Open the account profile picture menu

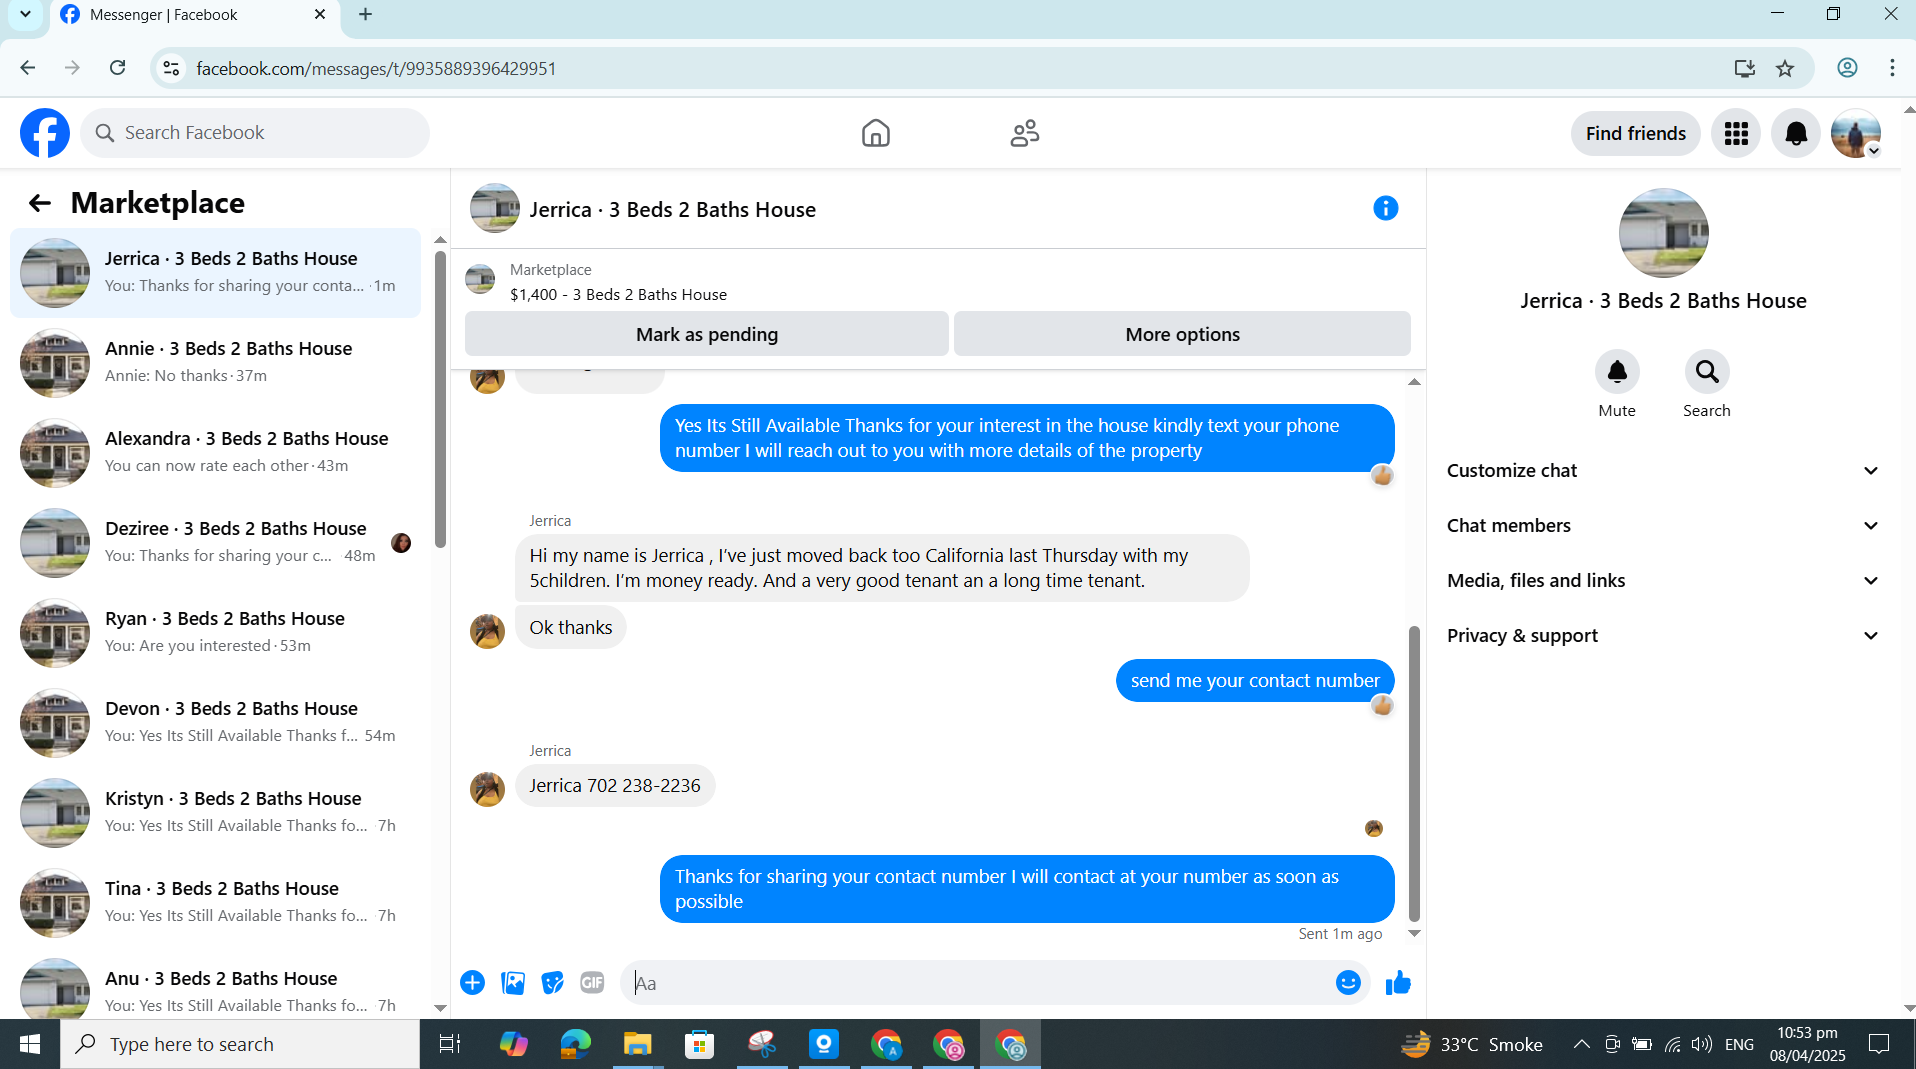click(1856, 133)
